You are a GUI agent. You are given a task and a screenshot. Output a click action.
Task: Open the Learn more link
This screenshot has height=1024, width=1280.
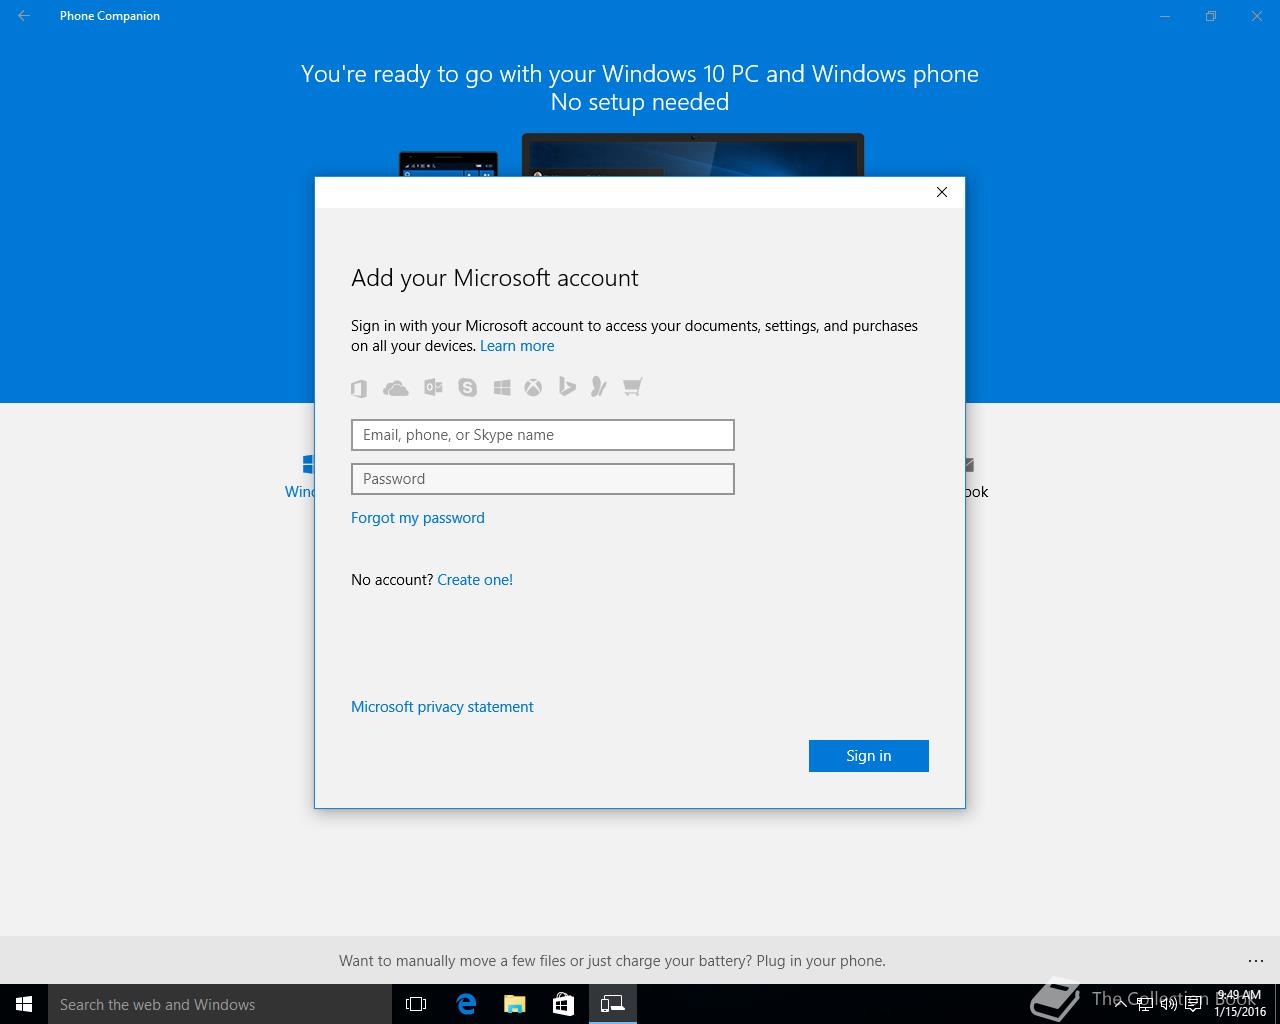(517, 346)
